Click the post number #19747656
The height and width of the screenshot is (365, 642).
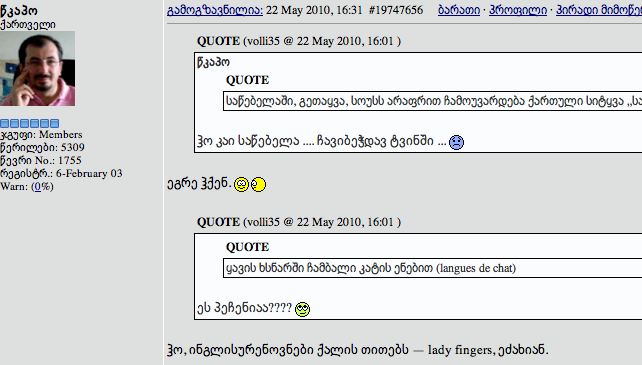click(396, 10)
